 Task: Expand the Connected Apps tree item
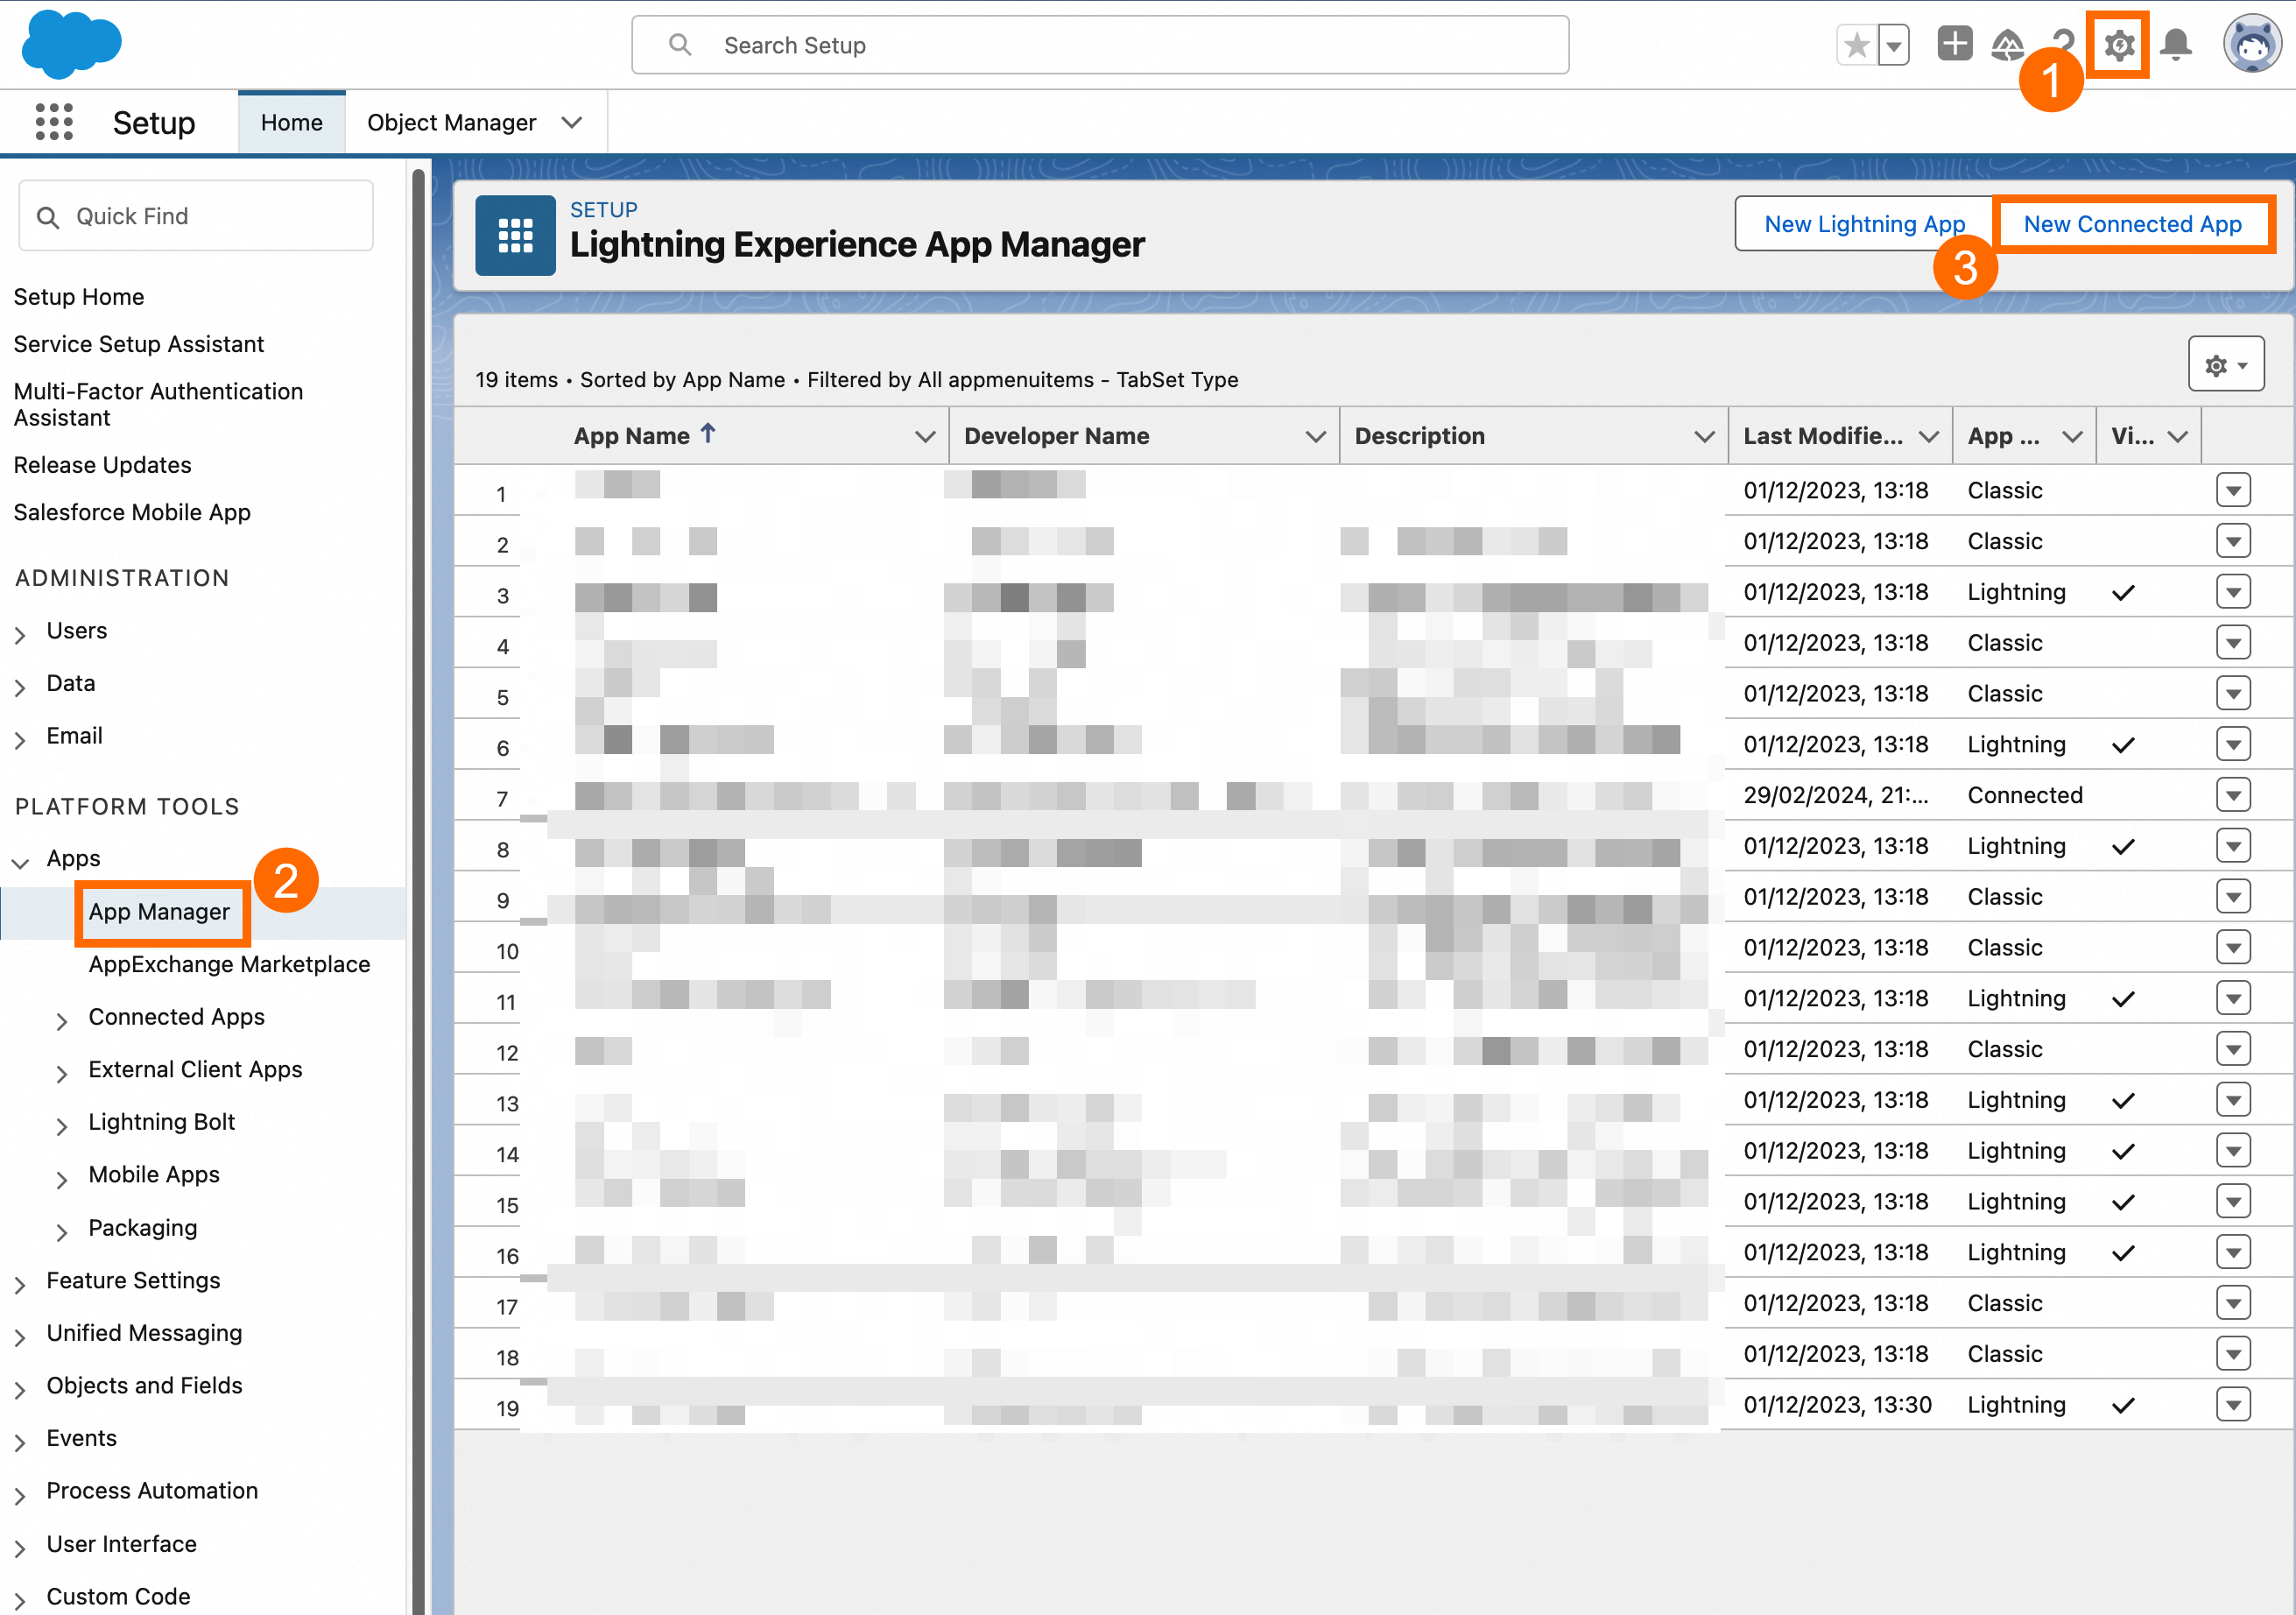[x=62, y=1019]
